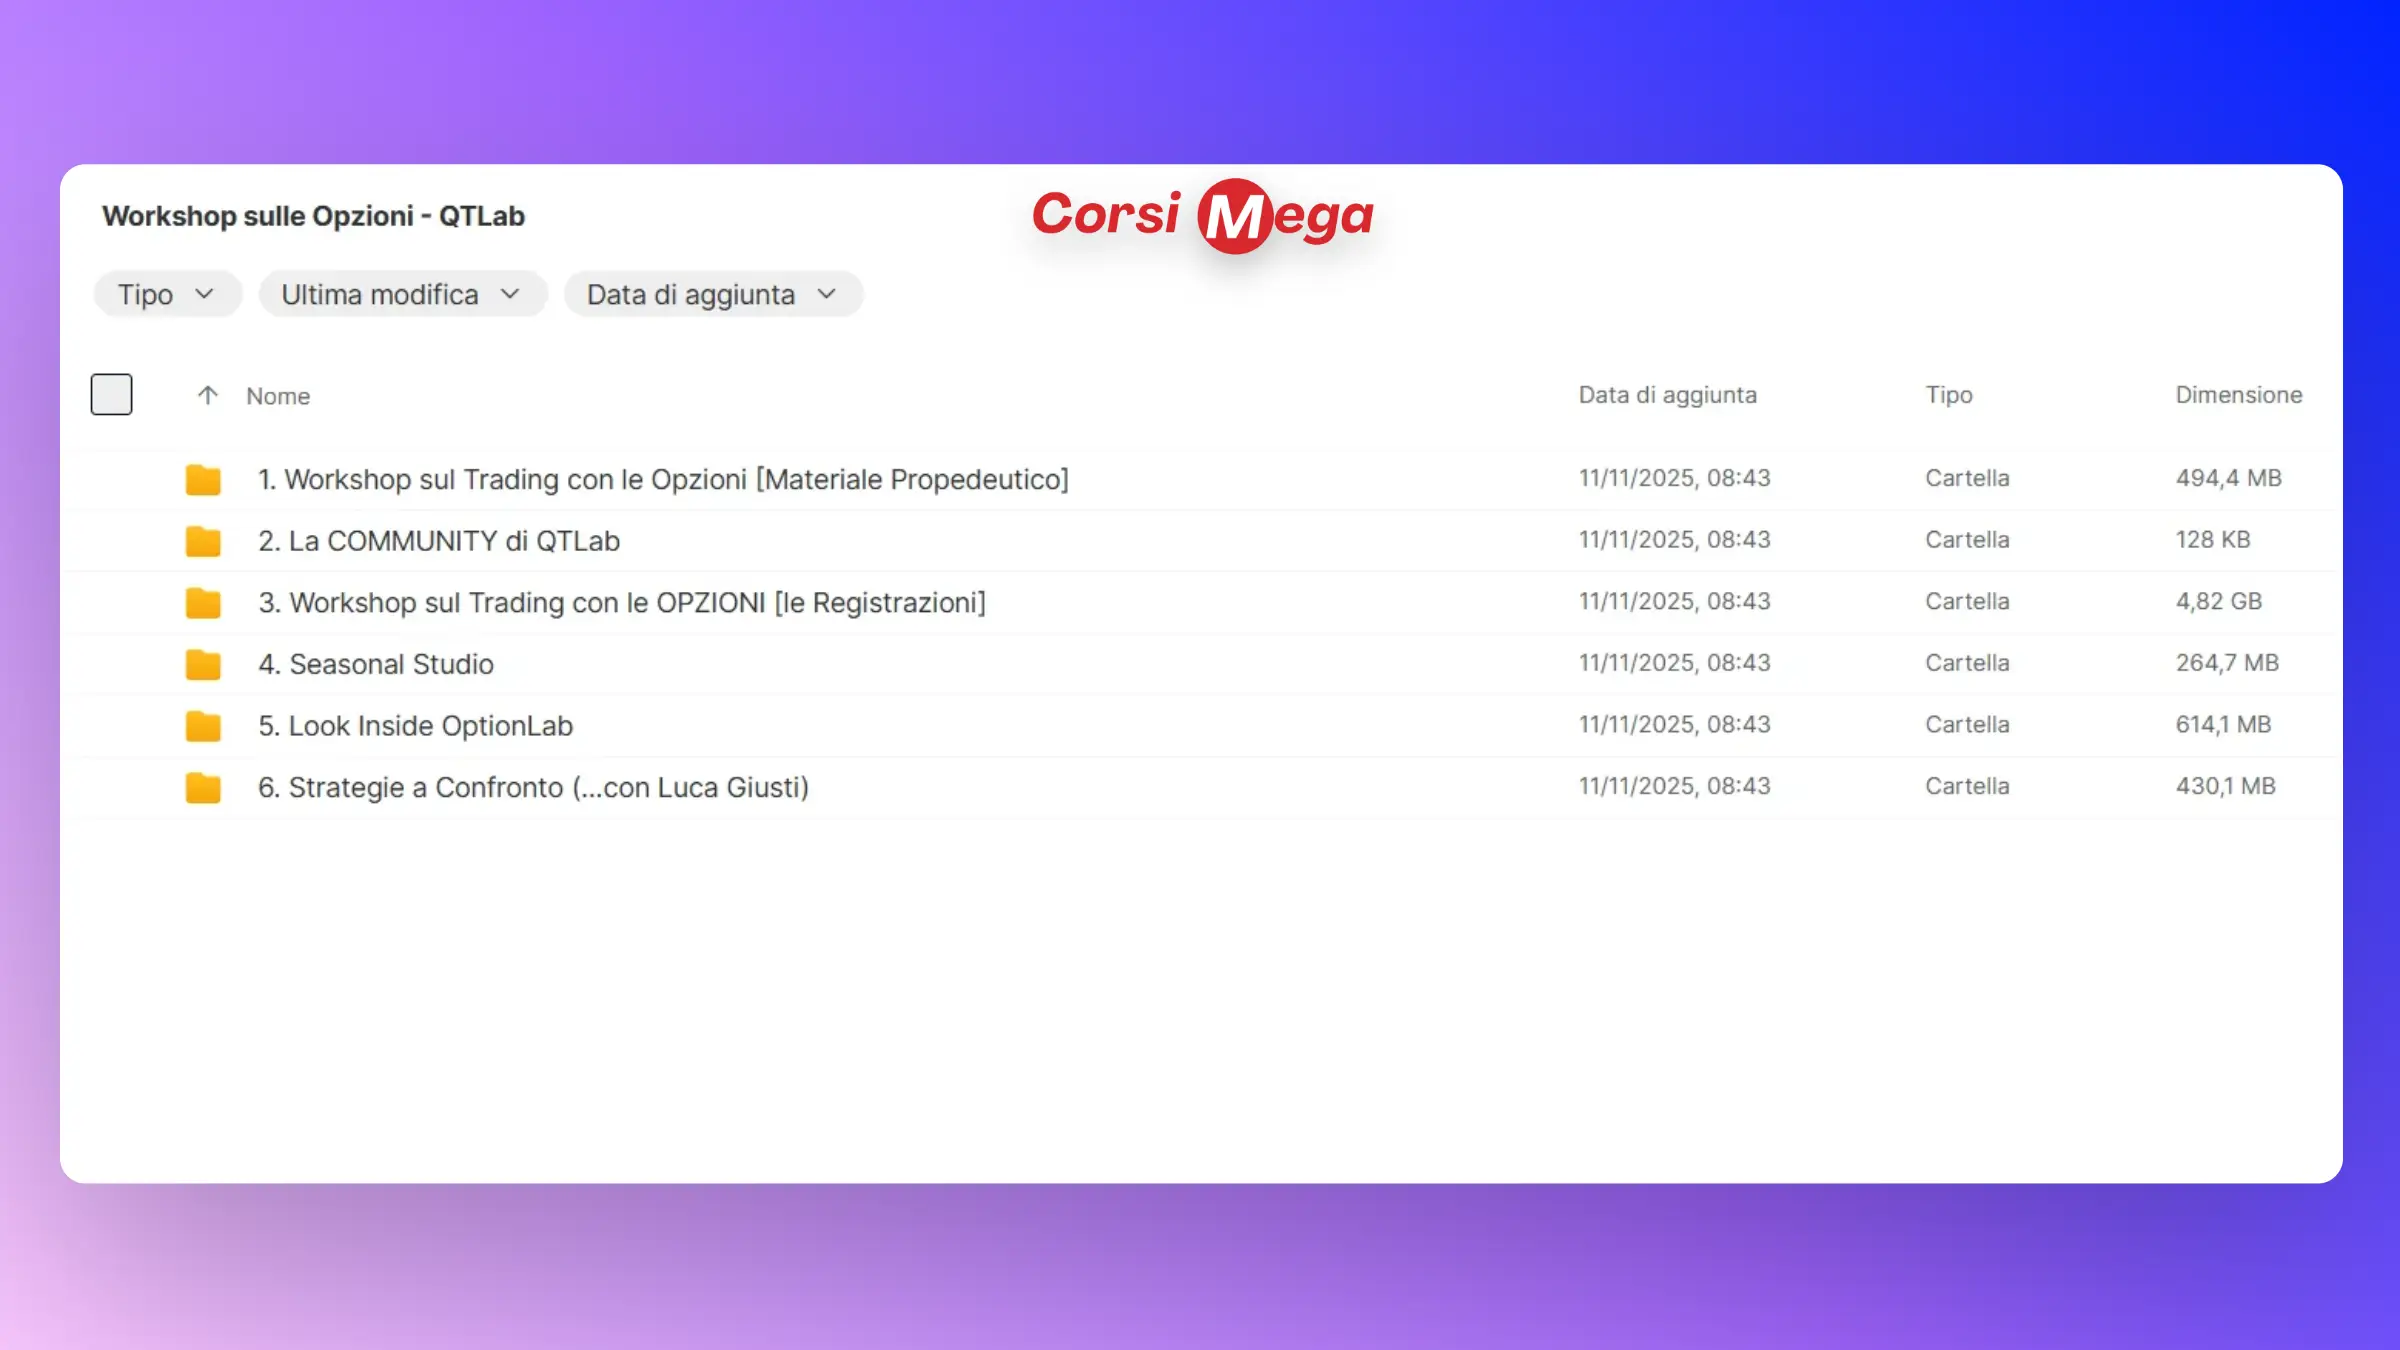Open the 4. Seasonal Studio folder name
This screenshot has width=2400, height=1350.
pos(376,664)
